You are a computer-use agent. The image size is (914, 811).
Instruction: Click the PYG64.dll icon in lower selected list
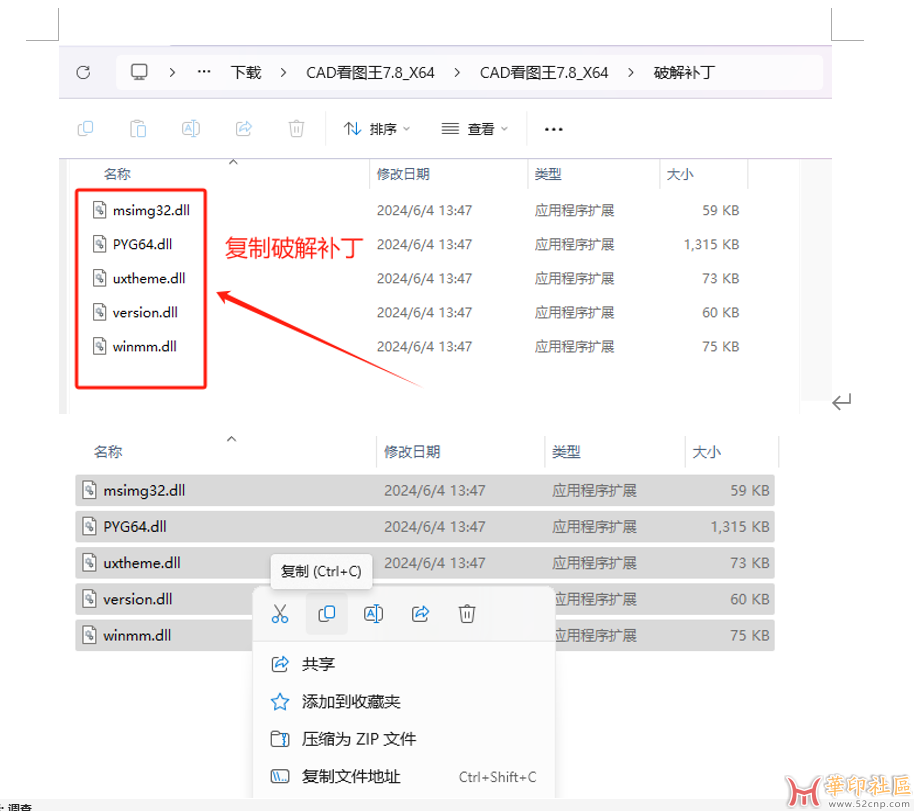(89, 526)
